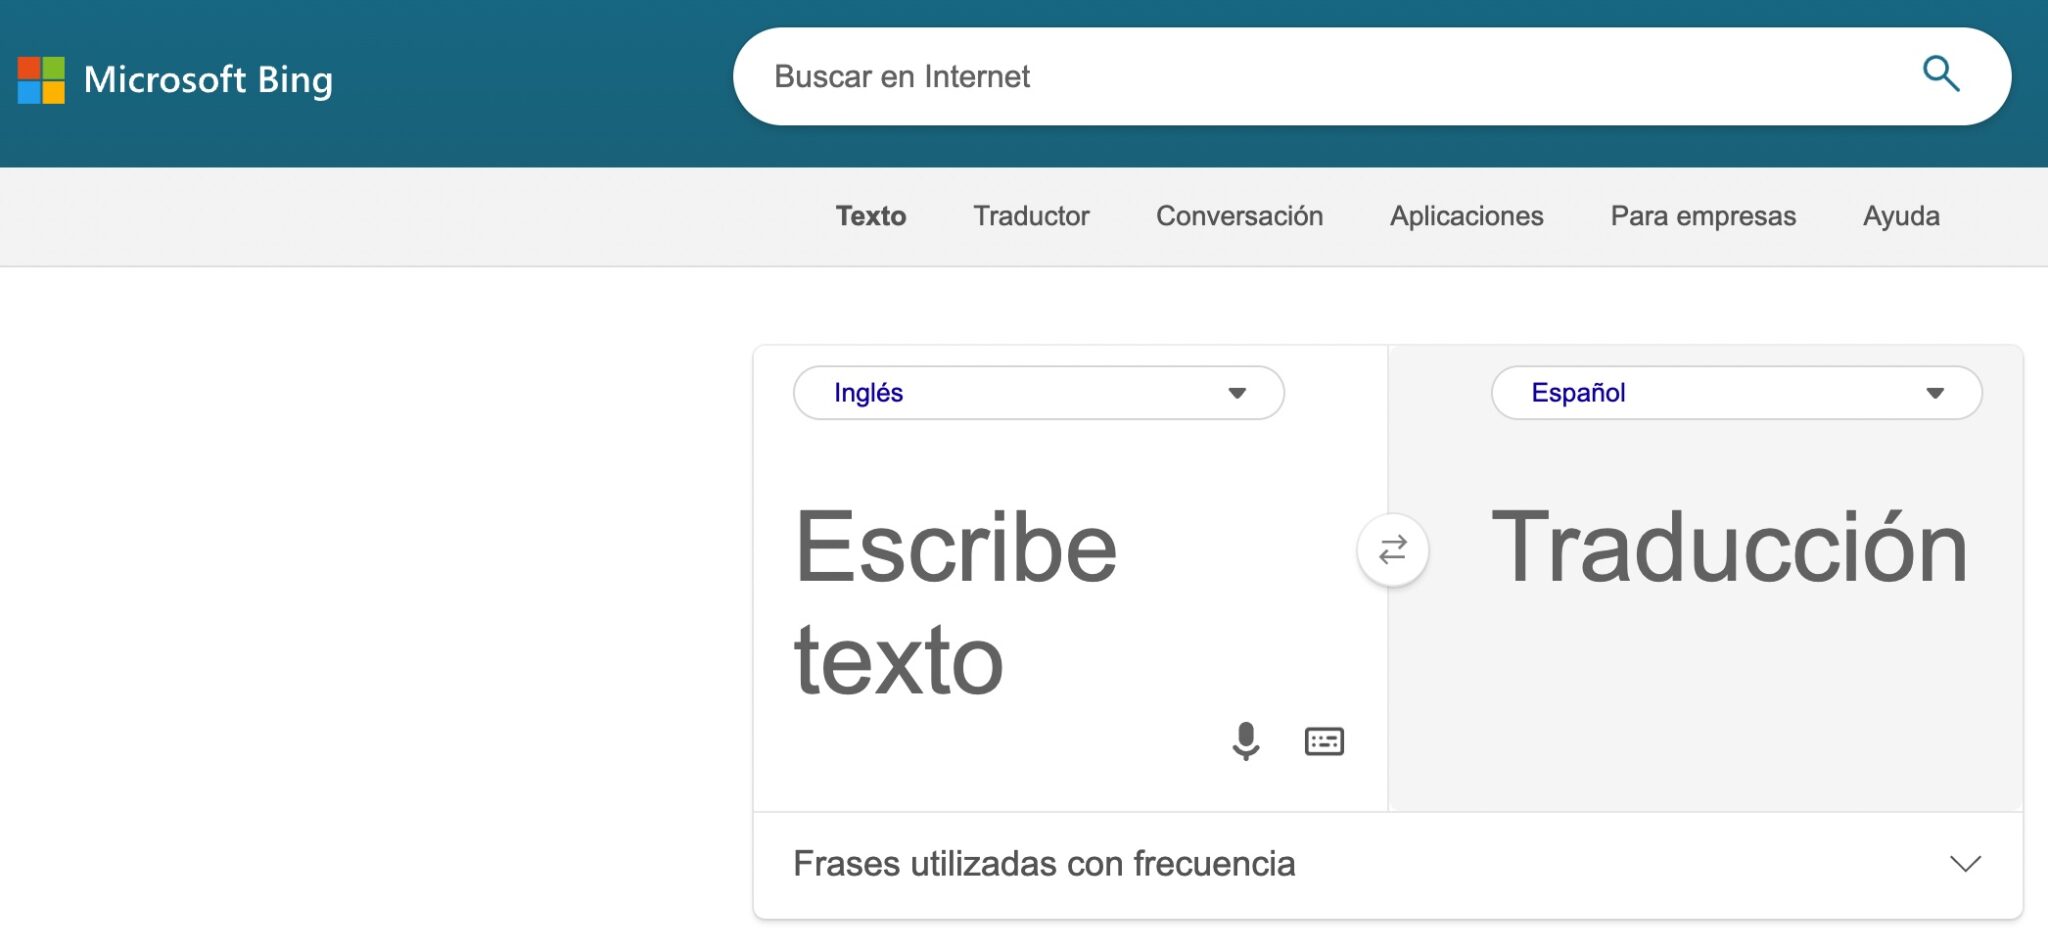Select the Aplicaciones tab
Viewport: 2048px width, 952px height.
point(1466,216)
